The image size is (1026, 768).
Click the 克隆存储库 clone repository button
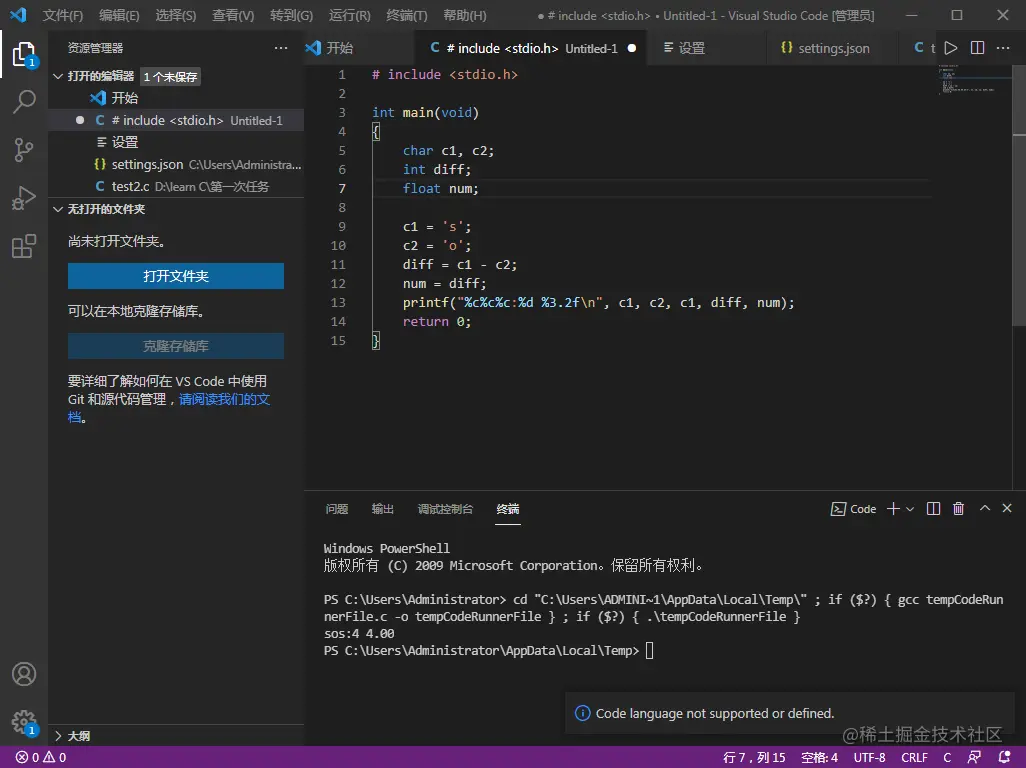(175, 346)
